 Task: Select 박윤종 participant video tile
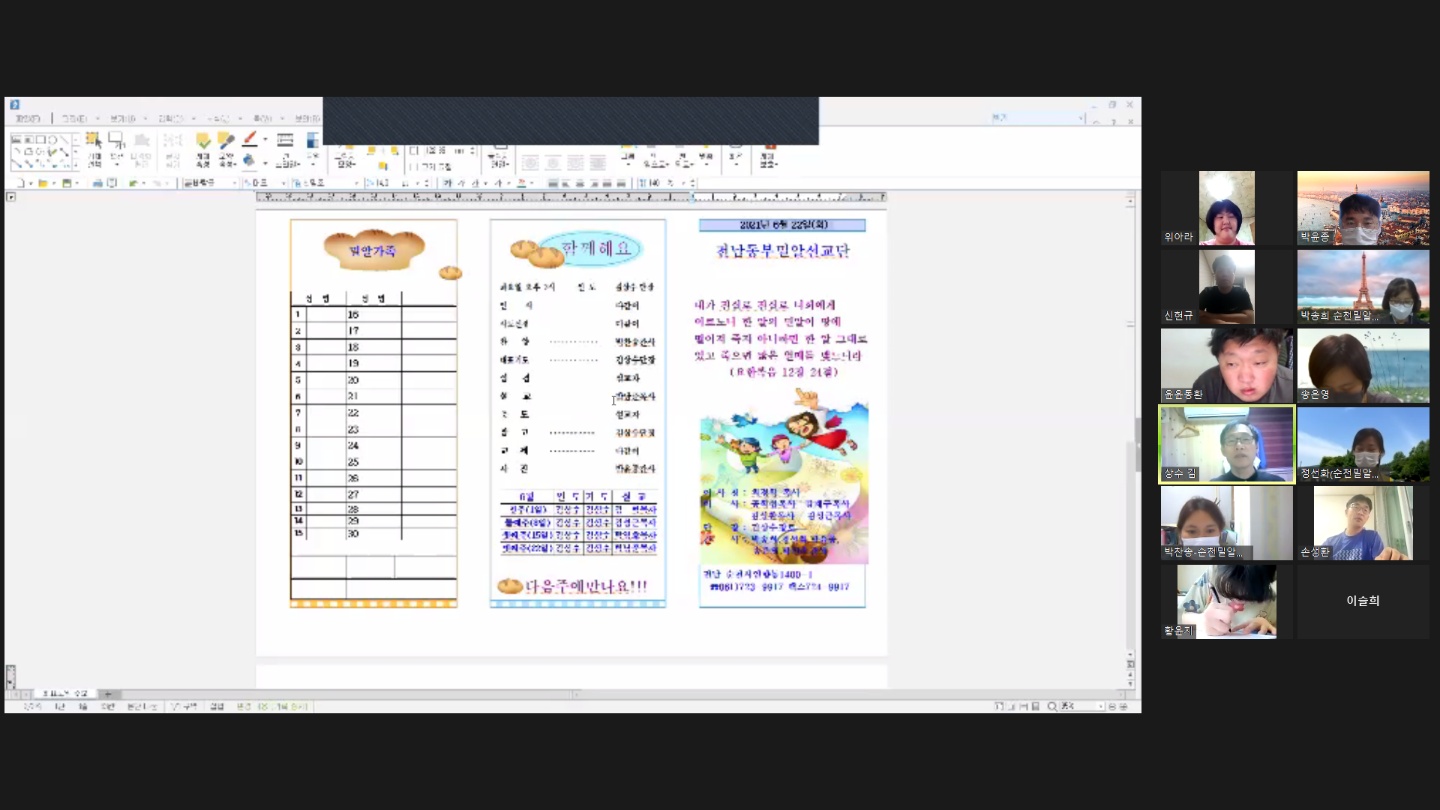(x=1363, y=208)
